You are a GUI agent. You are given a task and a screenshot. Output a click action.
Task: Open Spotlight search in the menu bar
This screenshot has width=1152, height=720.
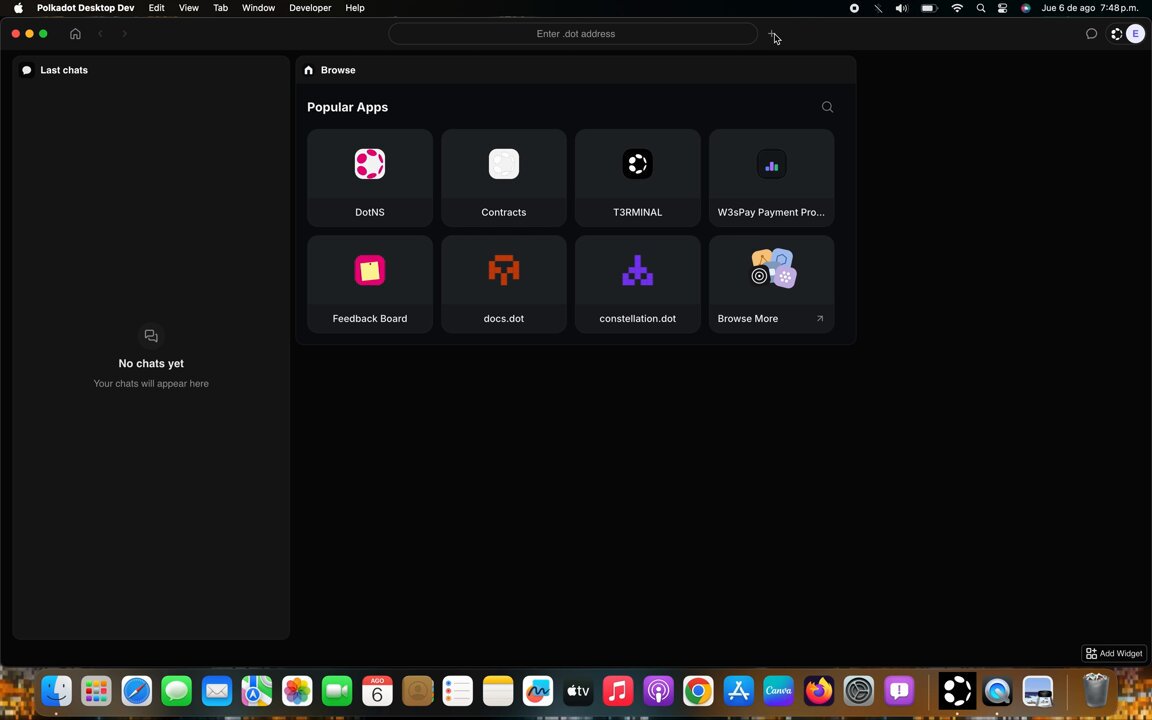[x=981, y=8]
